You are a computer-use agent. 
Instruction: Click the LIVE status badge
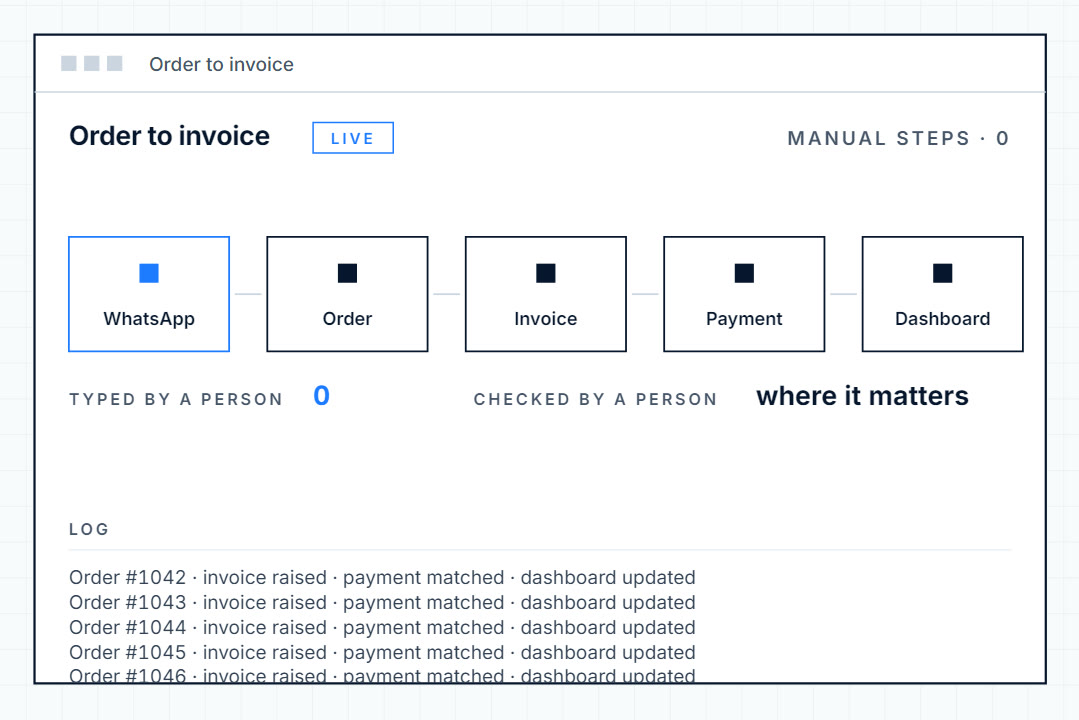353,138
